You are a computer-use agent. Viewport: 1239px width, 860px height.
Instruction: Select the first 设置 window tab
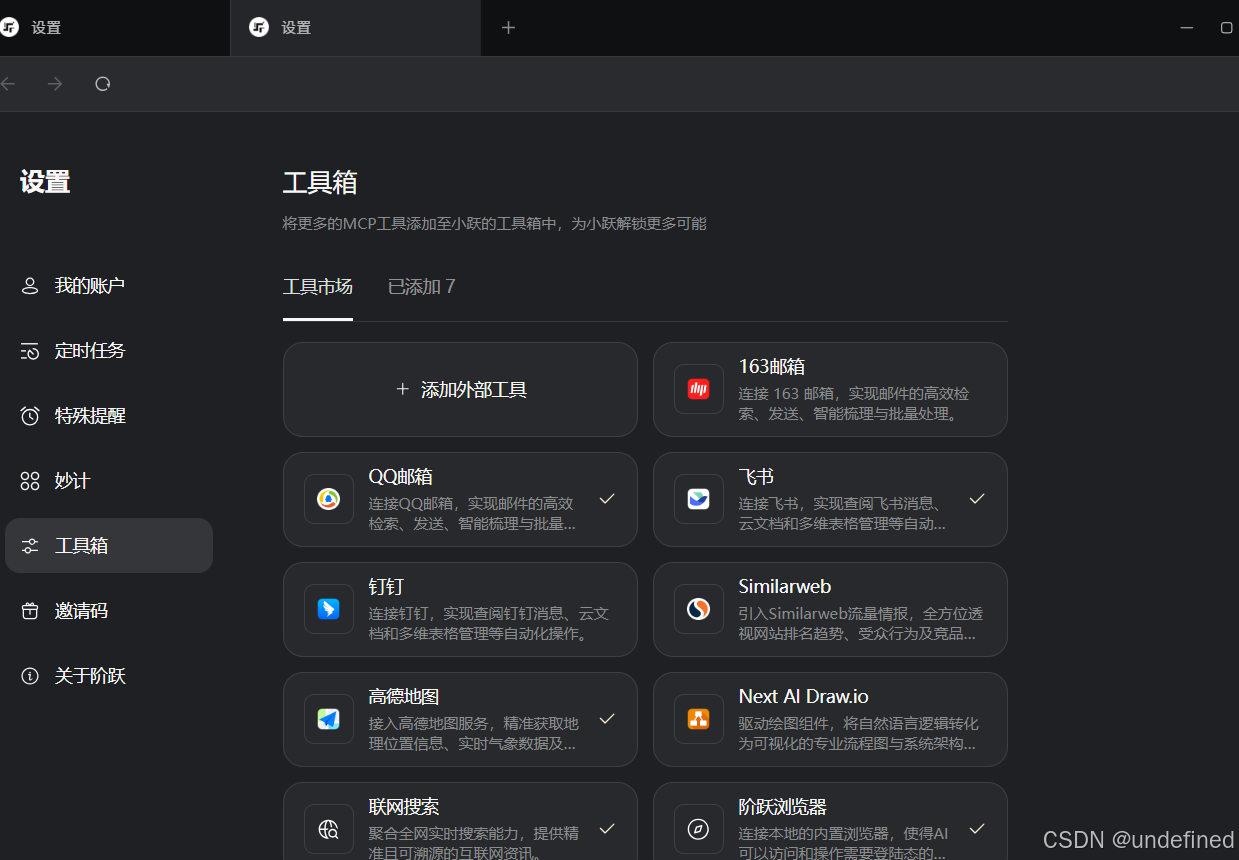point(115,28)
